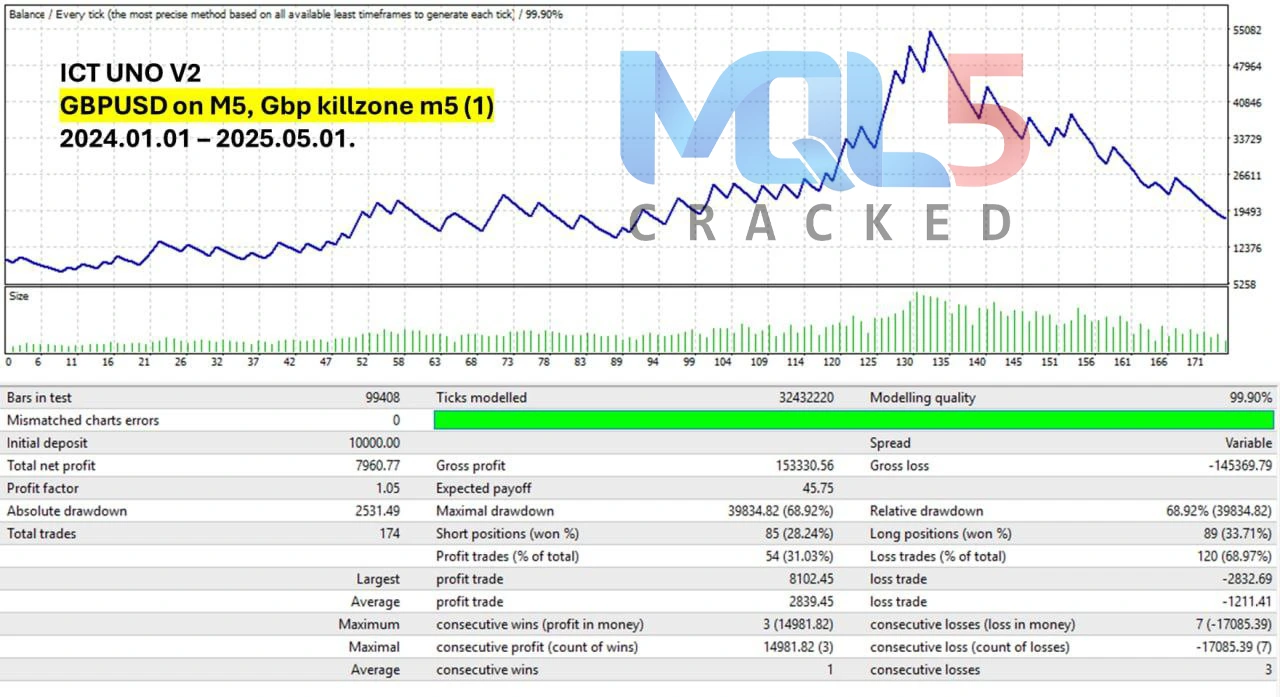Select the largest profit trade value 8102.45
The width and height of the screenshot is (1280, 697).
tap(810, 579)
